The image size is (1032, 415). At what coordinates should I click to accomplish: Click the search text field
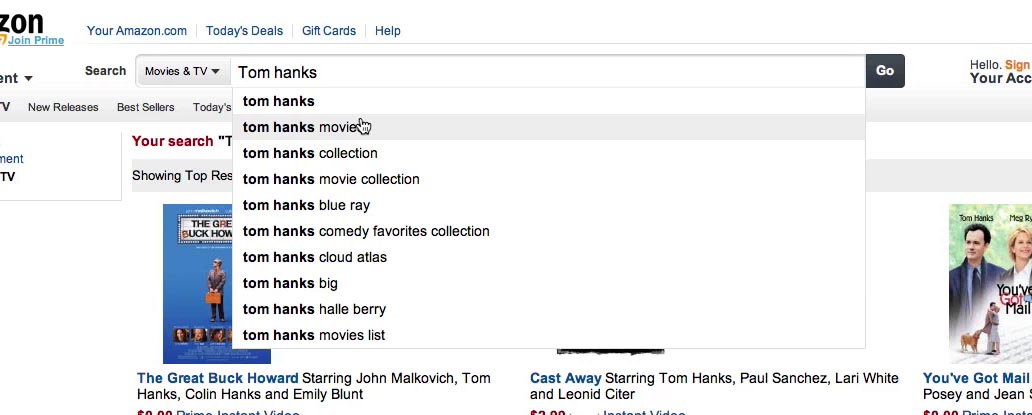(x=548, y=72)
